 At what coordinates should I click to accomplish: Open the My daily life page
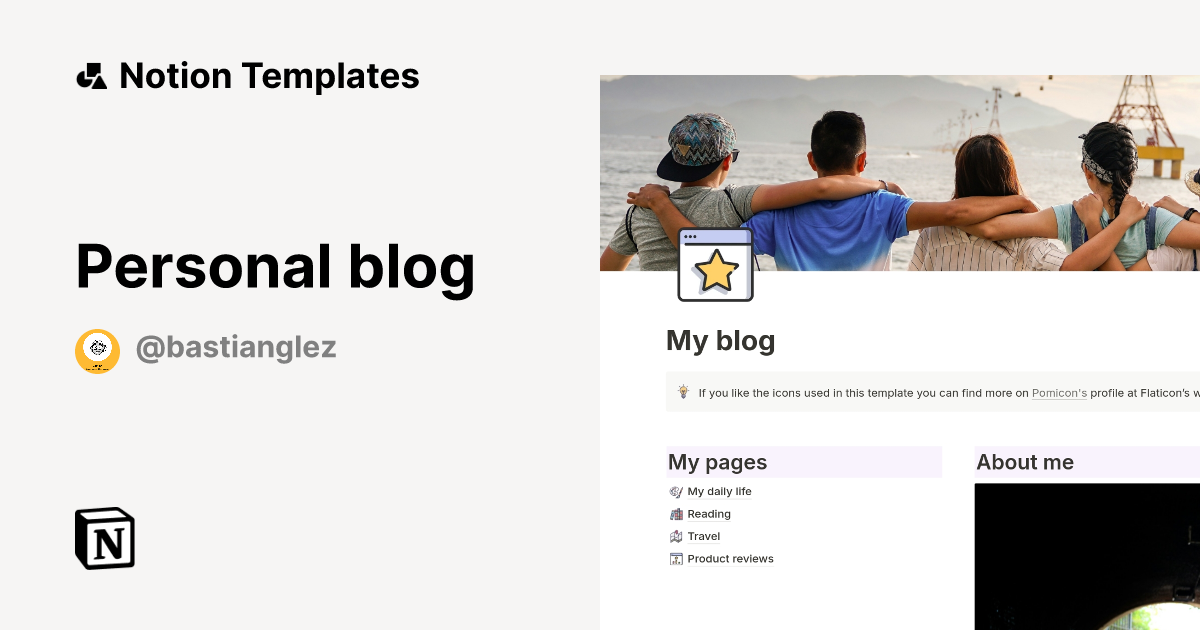click(x=717, y=491)
